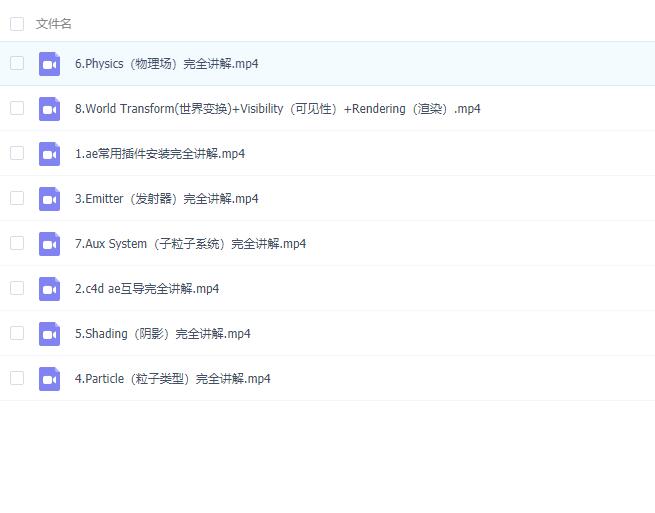The height and width of the screenshot is (513, 655).
Task: Click video icon beside 8.World Transform file
Action: pyautogui.click(x=49, y=109)
